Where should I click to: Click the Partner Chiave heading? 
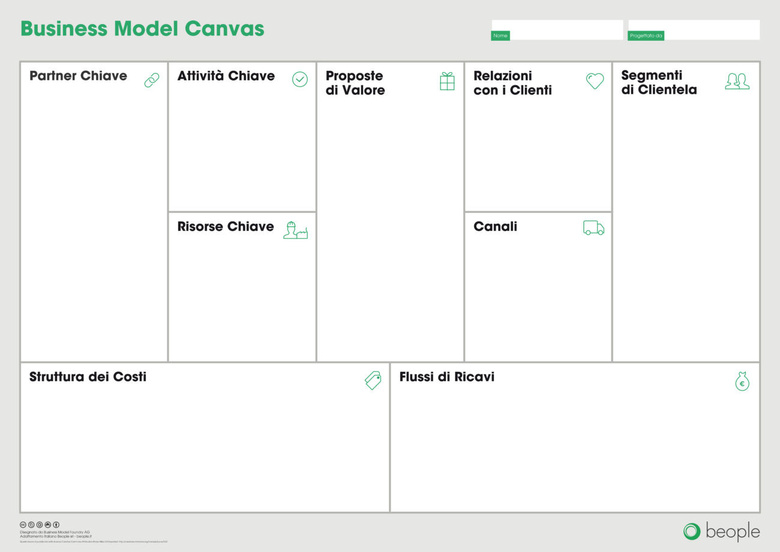(x=78, y=76)
